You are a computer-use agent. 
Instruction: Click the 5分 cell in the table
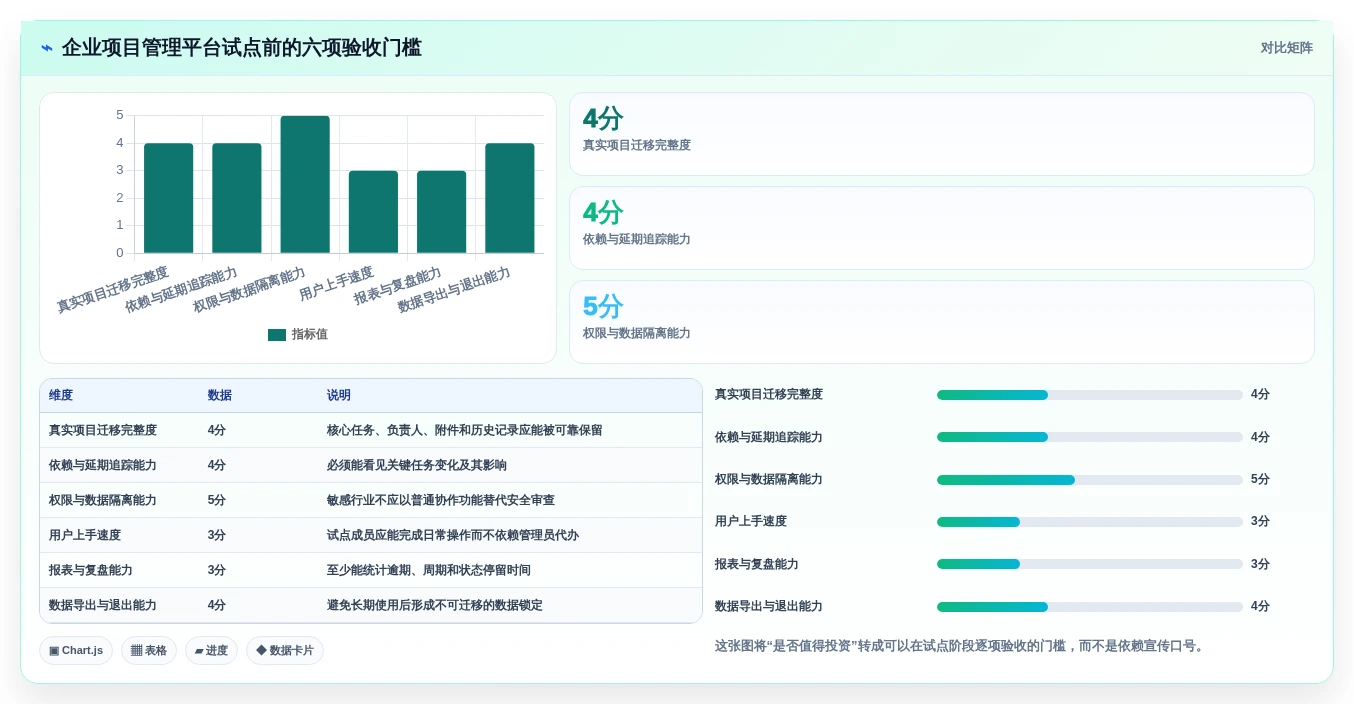click(217, 500)
